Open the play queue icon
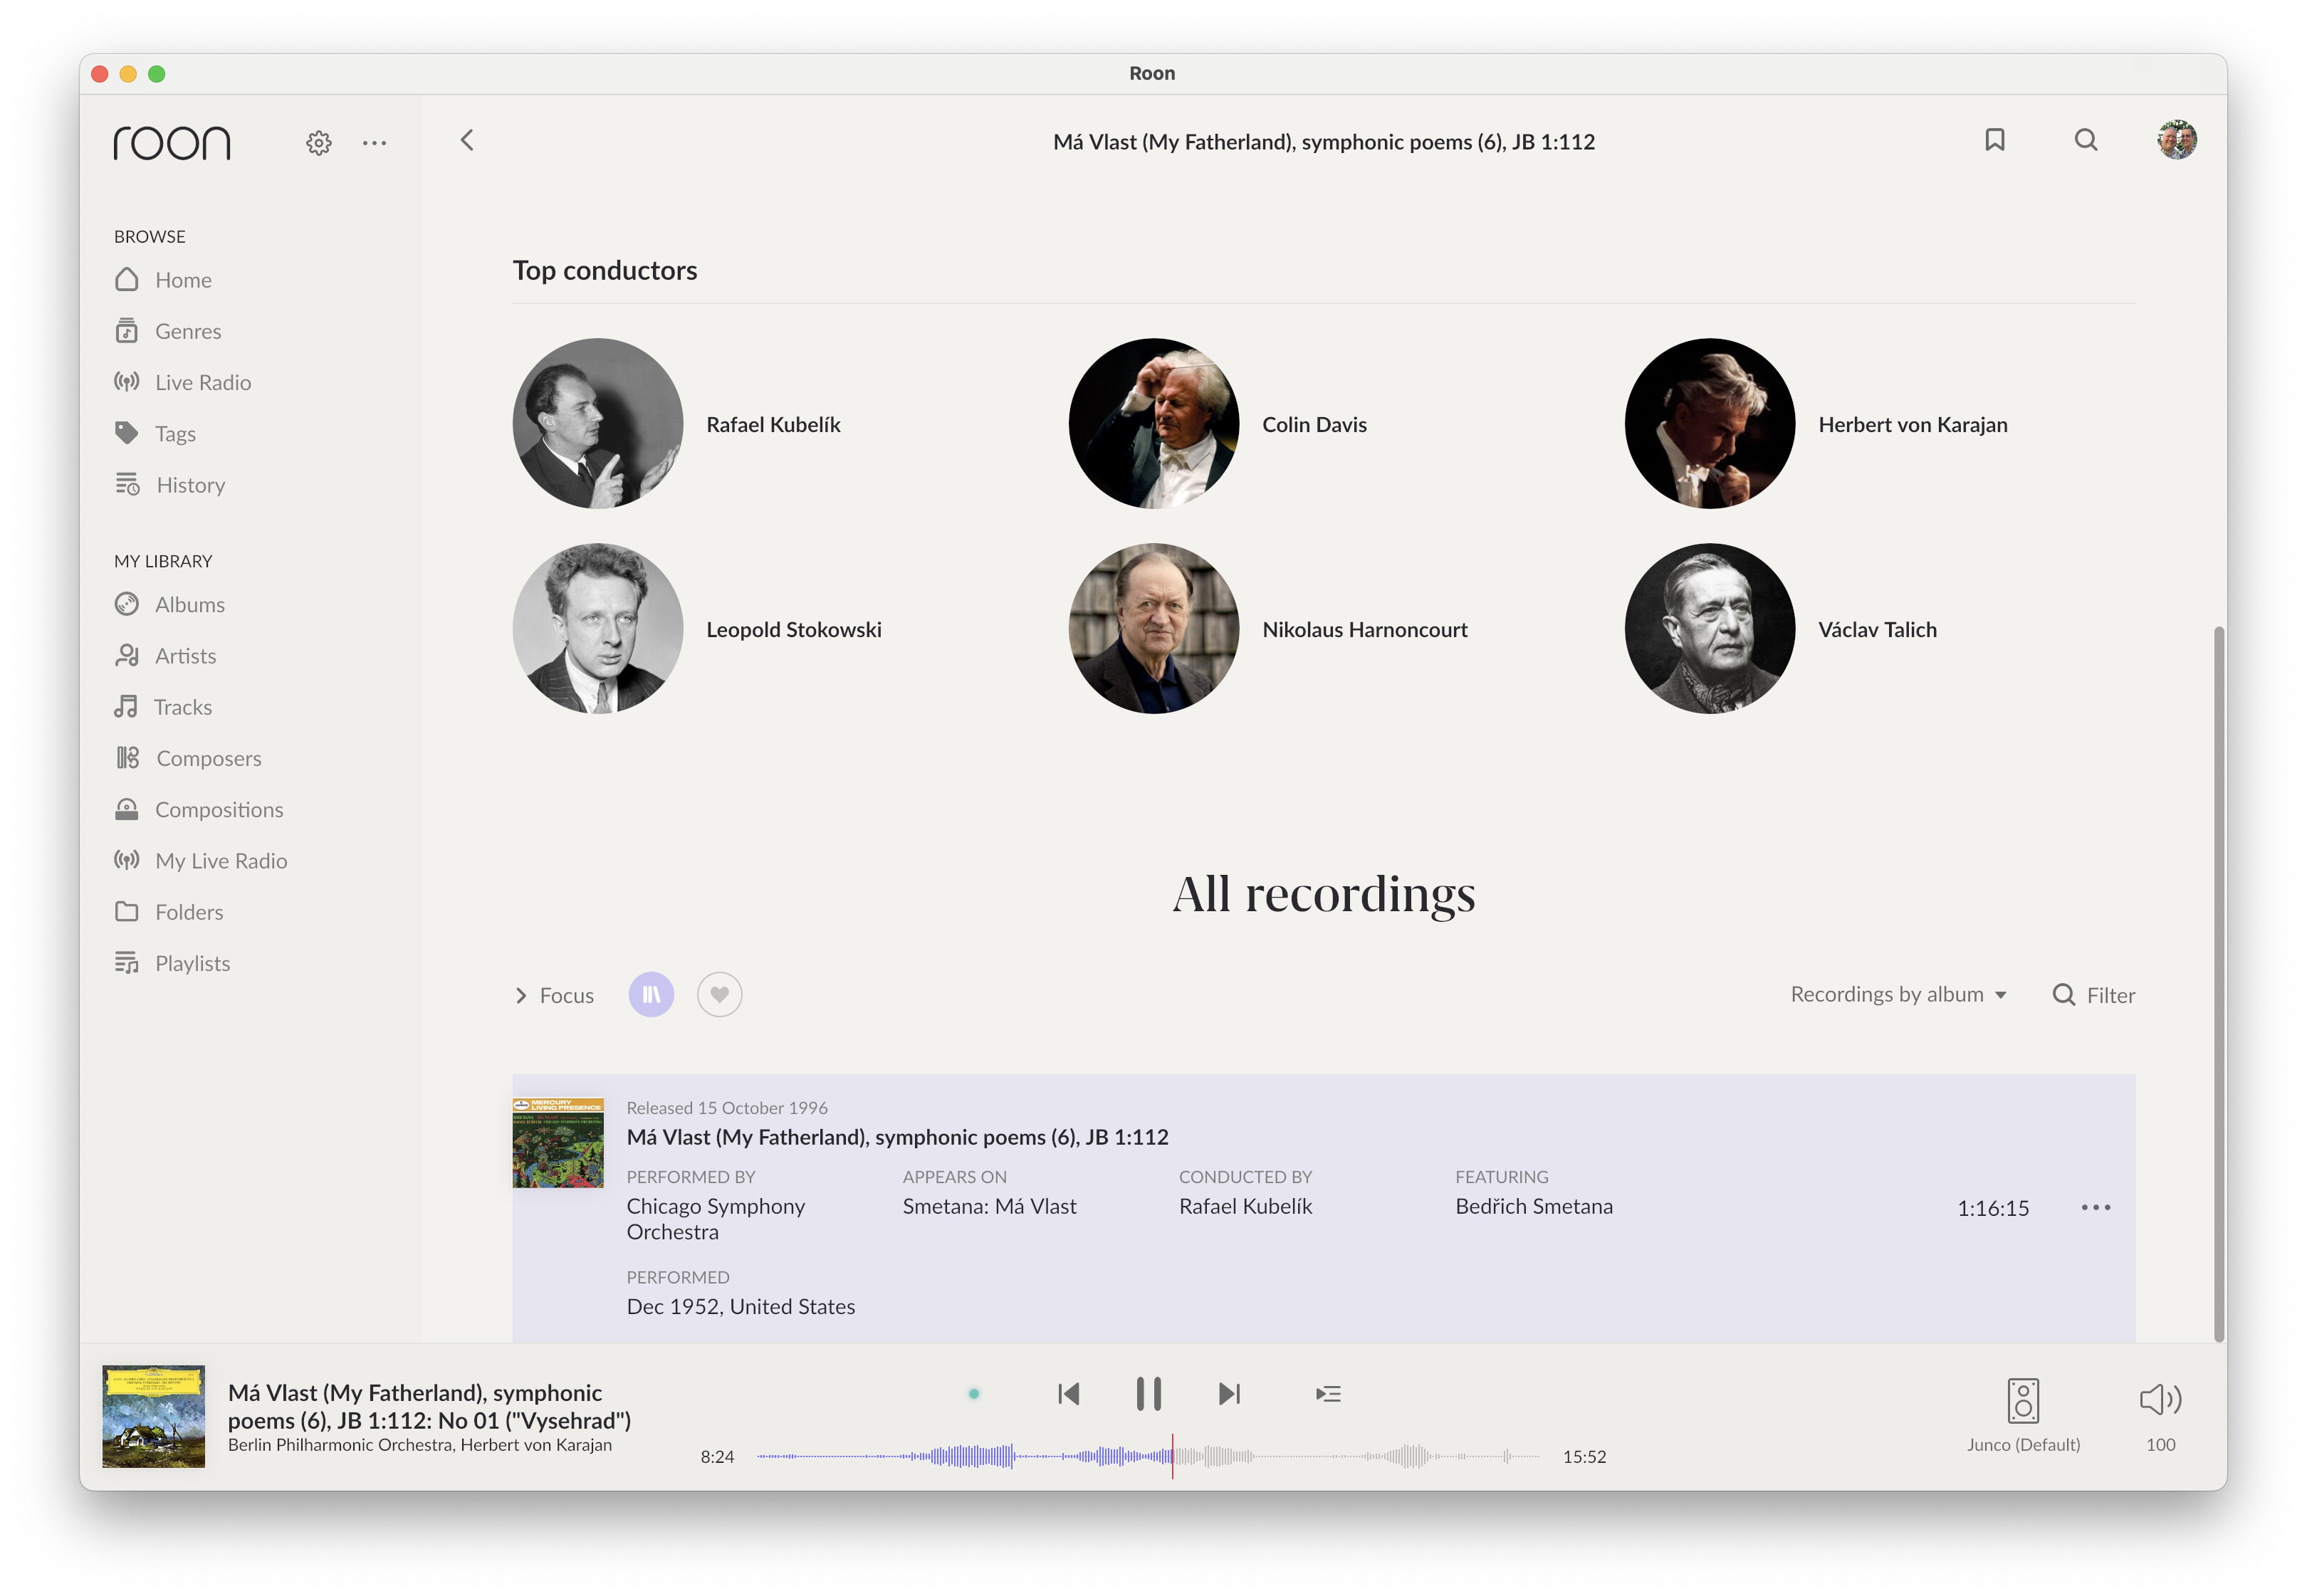The image size is (2307, 1596). point(1328,1393)
